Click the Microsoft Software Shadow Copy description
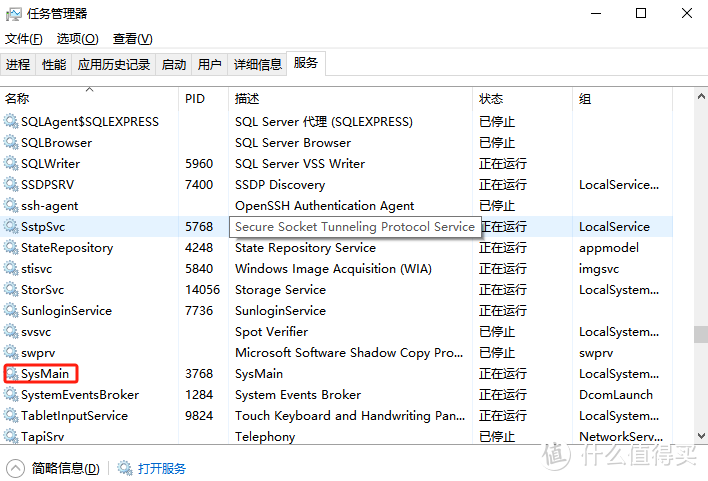Image resolution: width=708 pixels, height=481 pixels. point(349,353)
